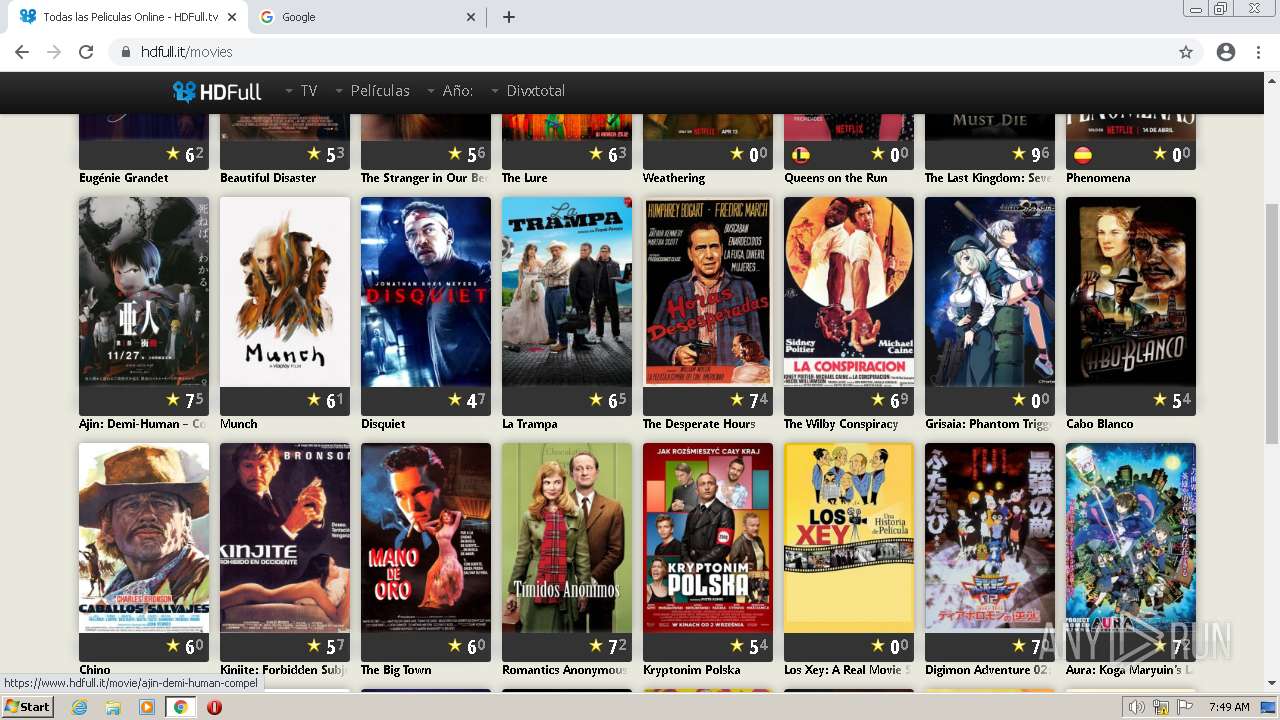
Task: Bookmark this page with star icon
Action: [1186, 52]
